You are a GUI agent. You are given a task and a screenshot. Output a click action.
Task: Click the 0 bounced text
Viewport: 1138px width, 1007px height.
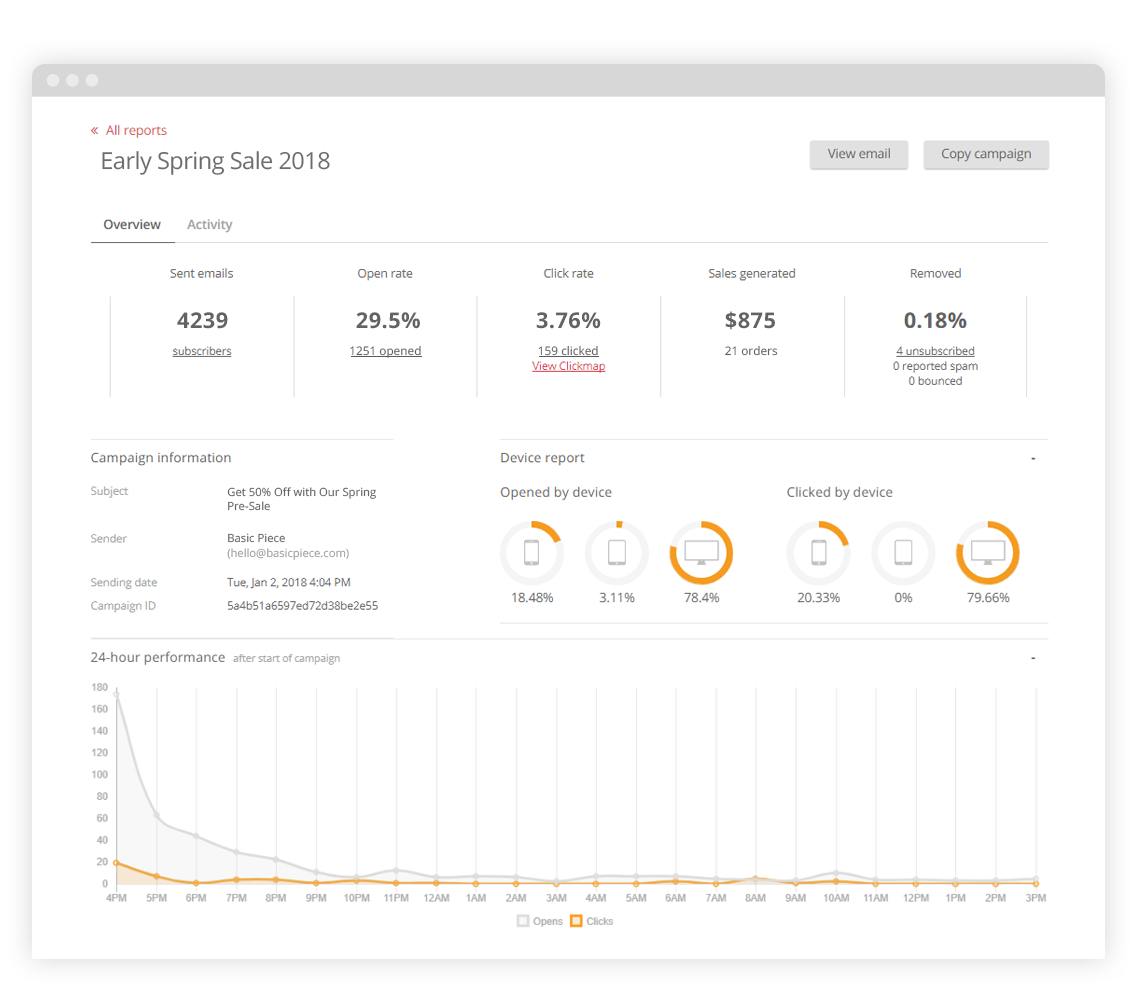pos(935,382)
